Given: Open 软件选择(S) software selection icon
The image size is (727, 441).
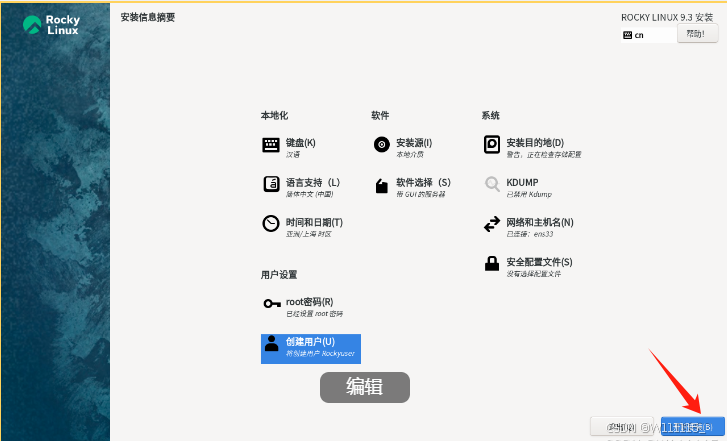Looking at the screenshot, I should coord(382,185).
